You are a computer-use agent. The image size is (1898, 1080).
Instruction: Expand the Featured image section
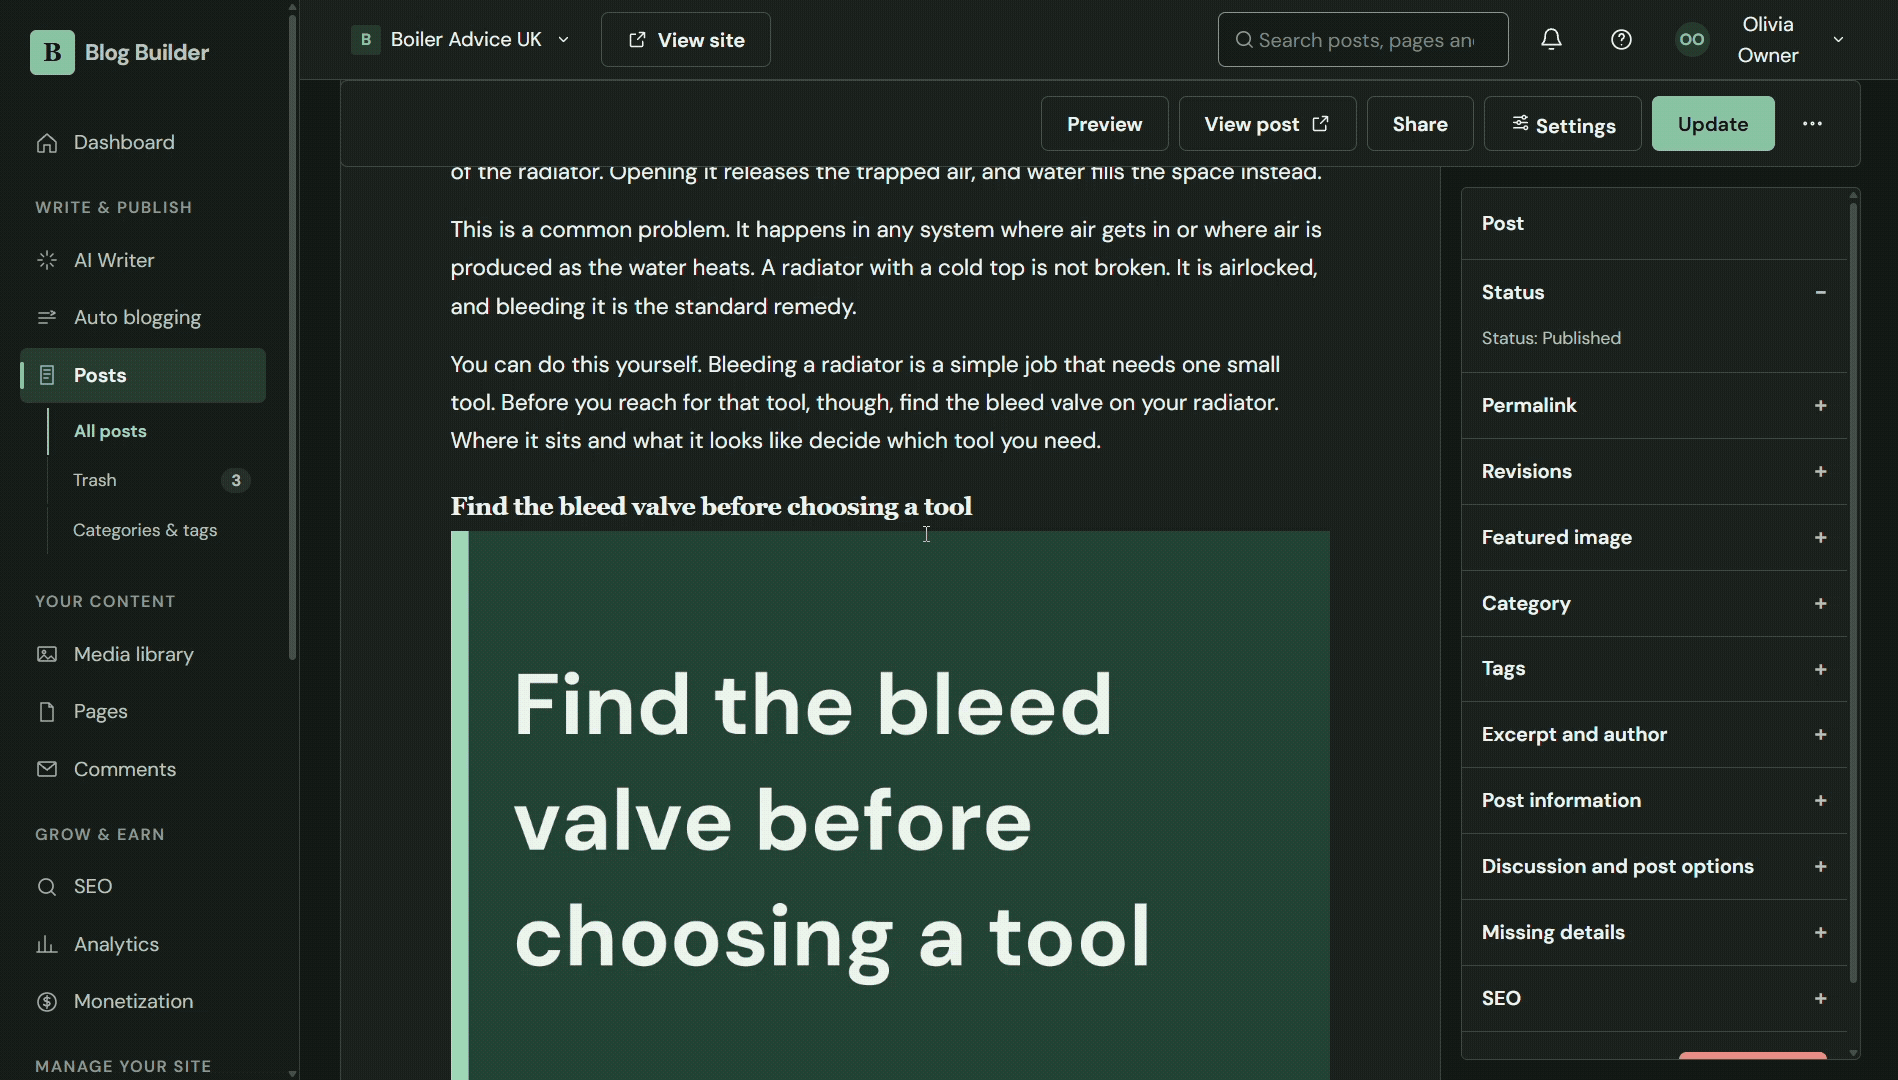coord(1821,538)
